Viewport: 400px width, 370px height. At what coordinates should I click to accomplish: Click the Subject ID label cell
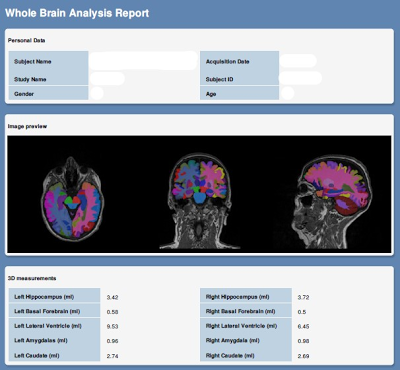tap(239, 79)
